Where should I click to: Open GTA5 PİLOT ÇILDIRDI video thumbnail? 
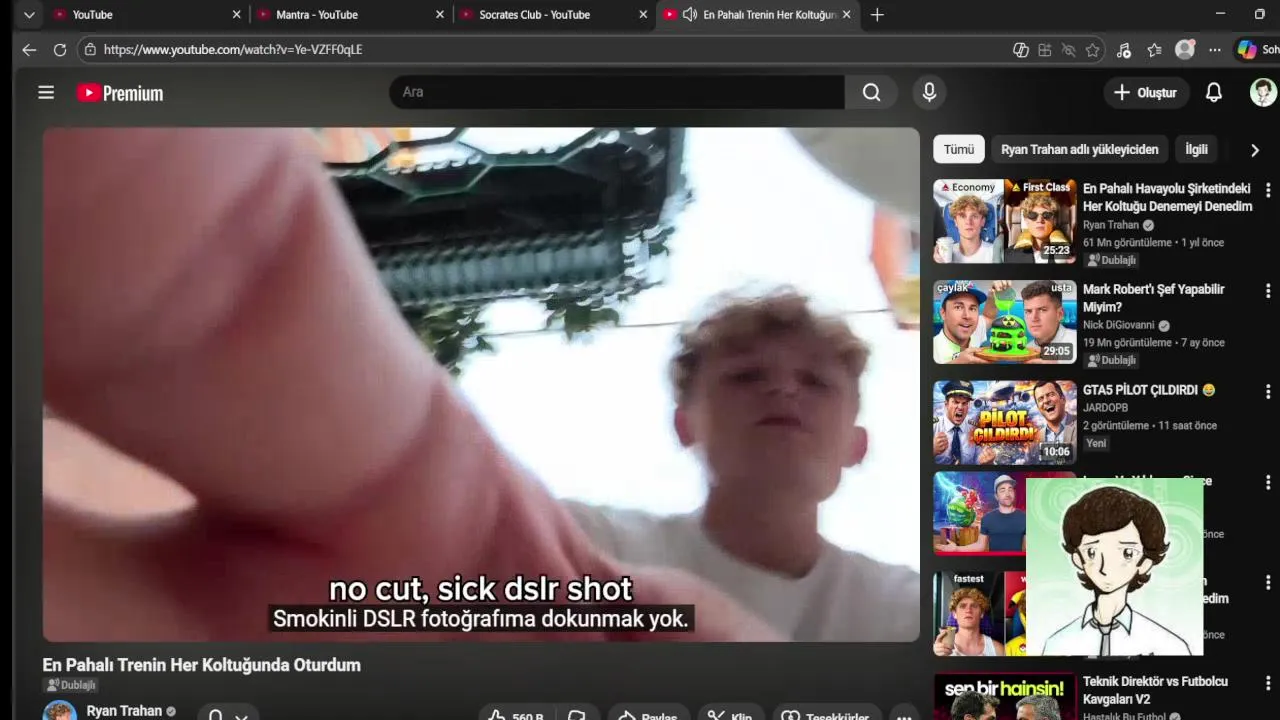coord(1005,422)
